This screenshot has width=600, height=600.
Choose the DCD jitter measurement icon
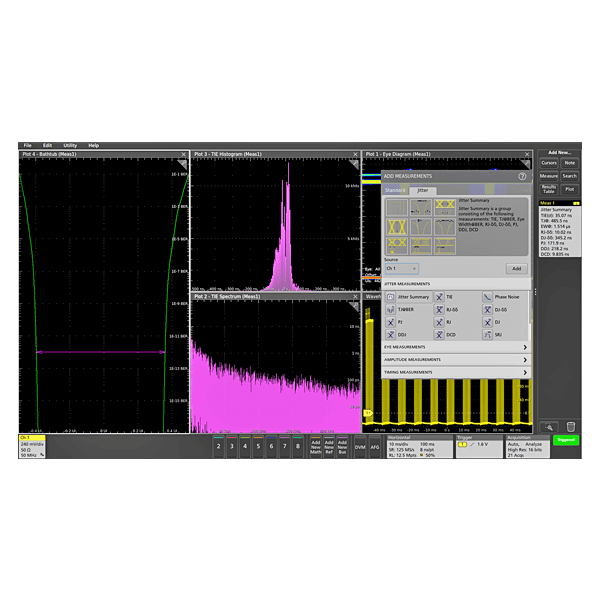pyautogui.click(x=439, y=335)
